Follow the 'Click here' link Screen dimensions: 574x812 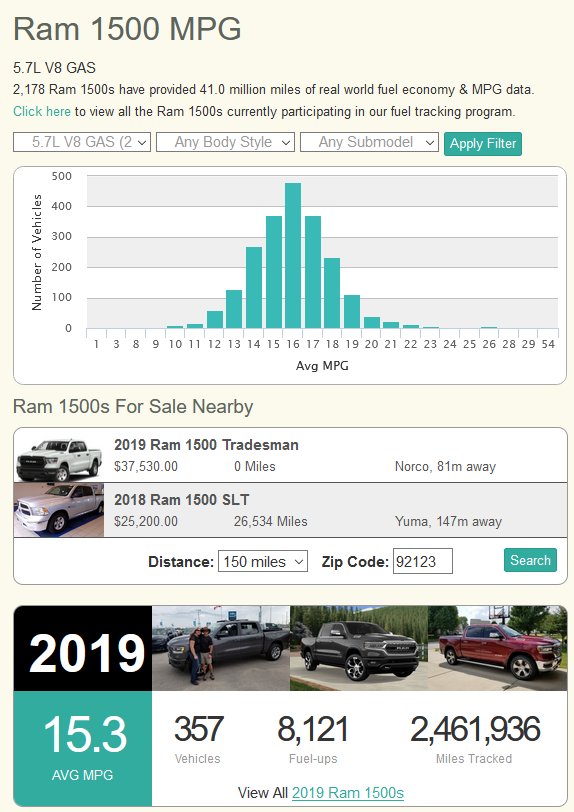tap(41, 111)
